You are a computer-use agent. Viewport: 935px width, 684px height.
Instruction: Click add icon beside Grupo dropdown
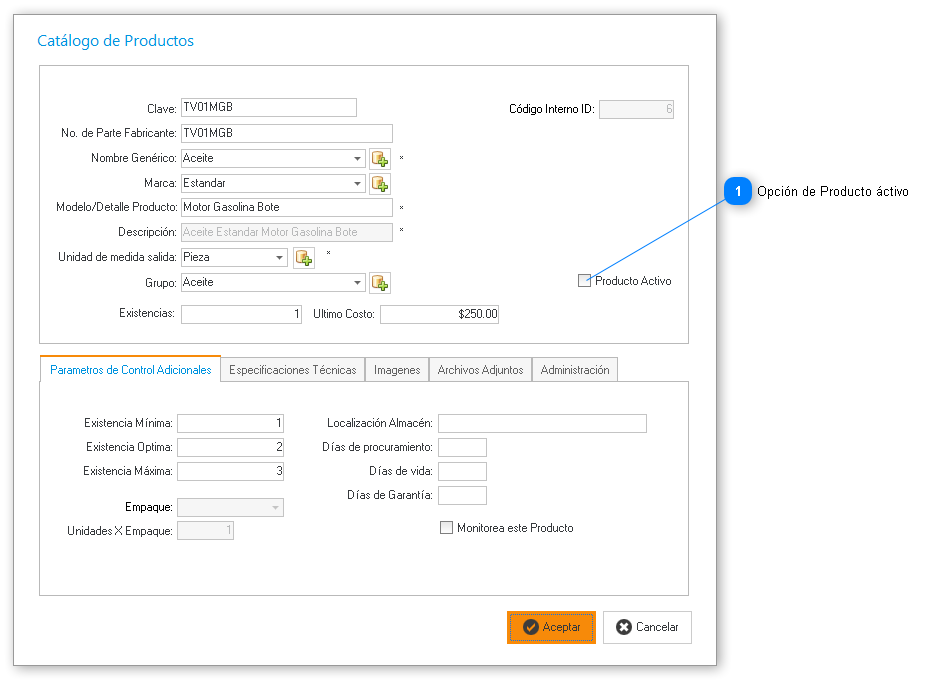click(x=380, y=283)
